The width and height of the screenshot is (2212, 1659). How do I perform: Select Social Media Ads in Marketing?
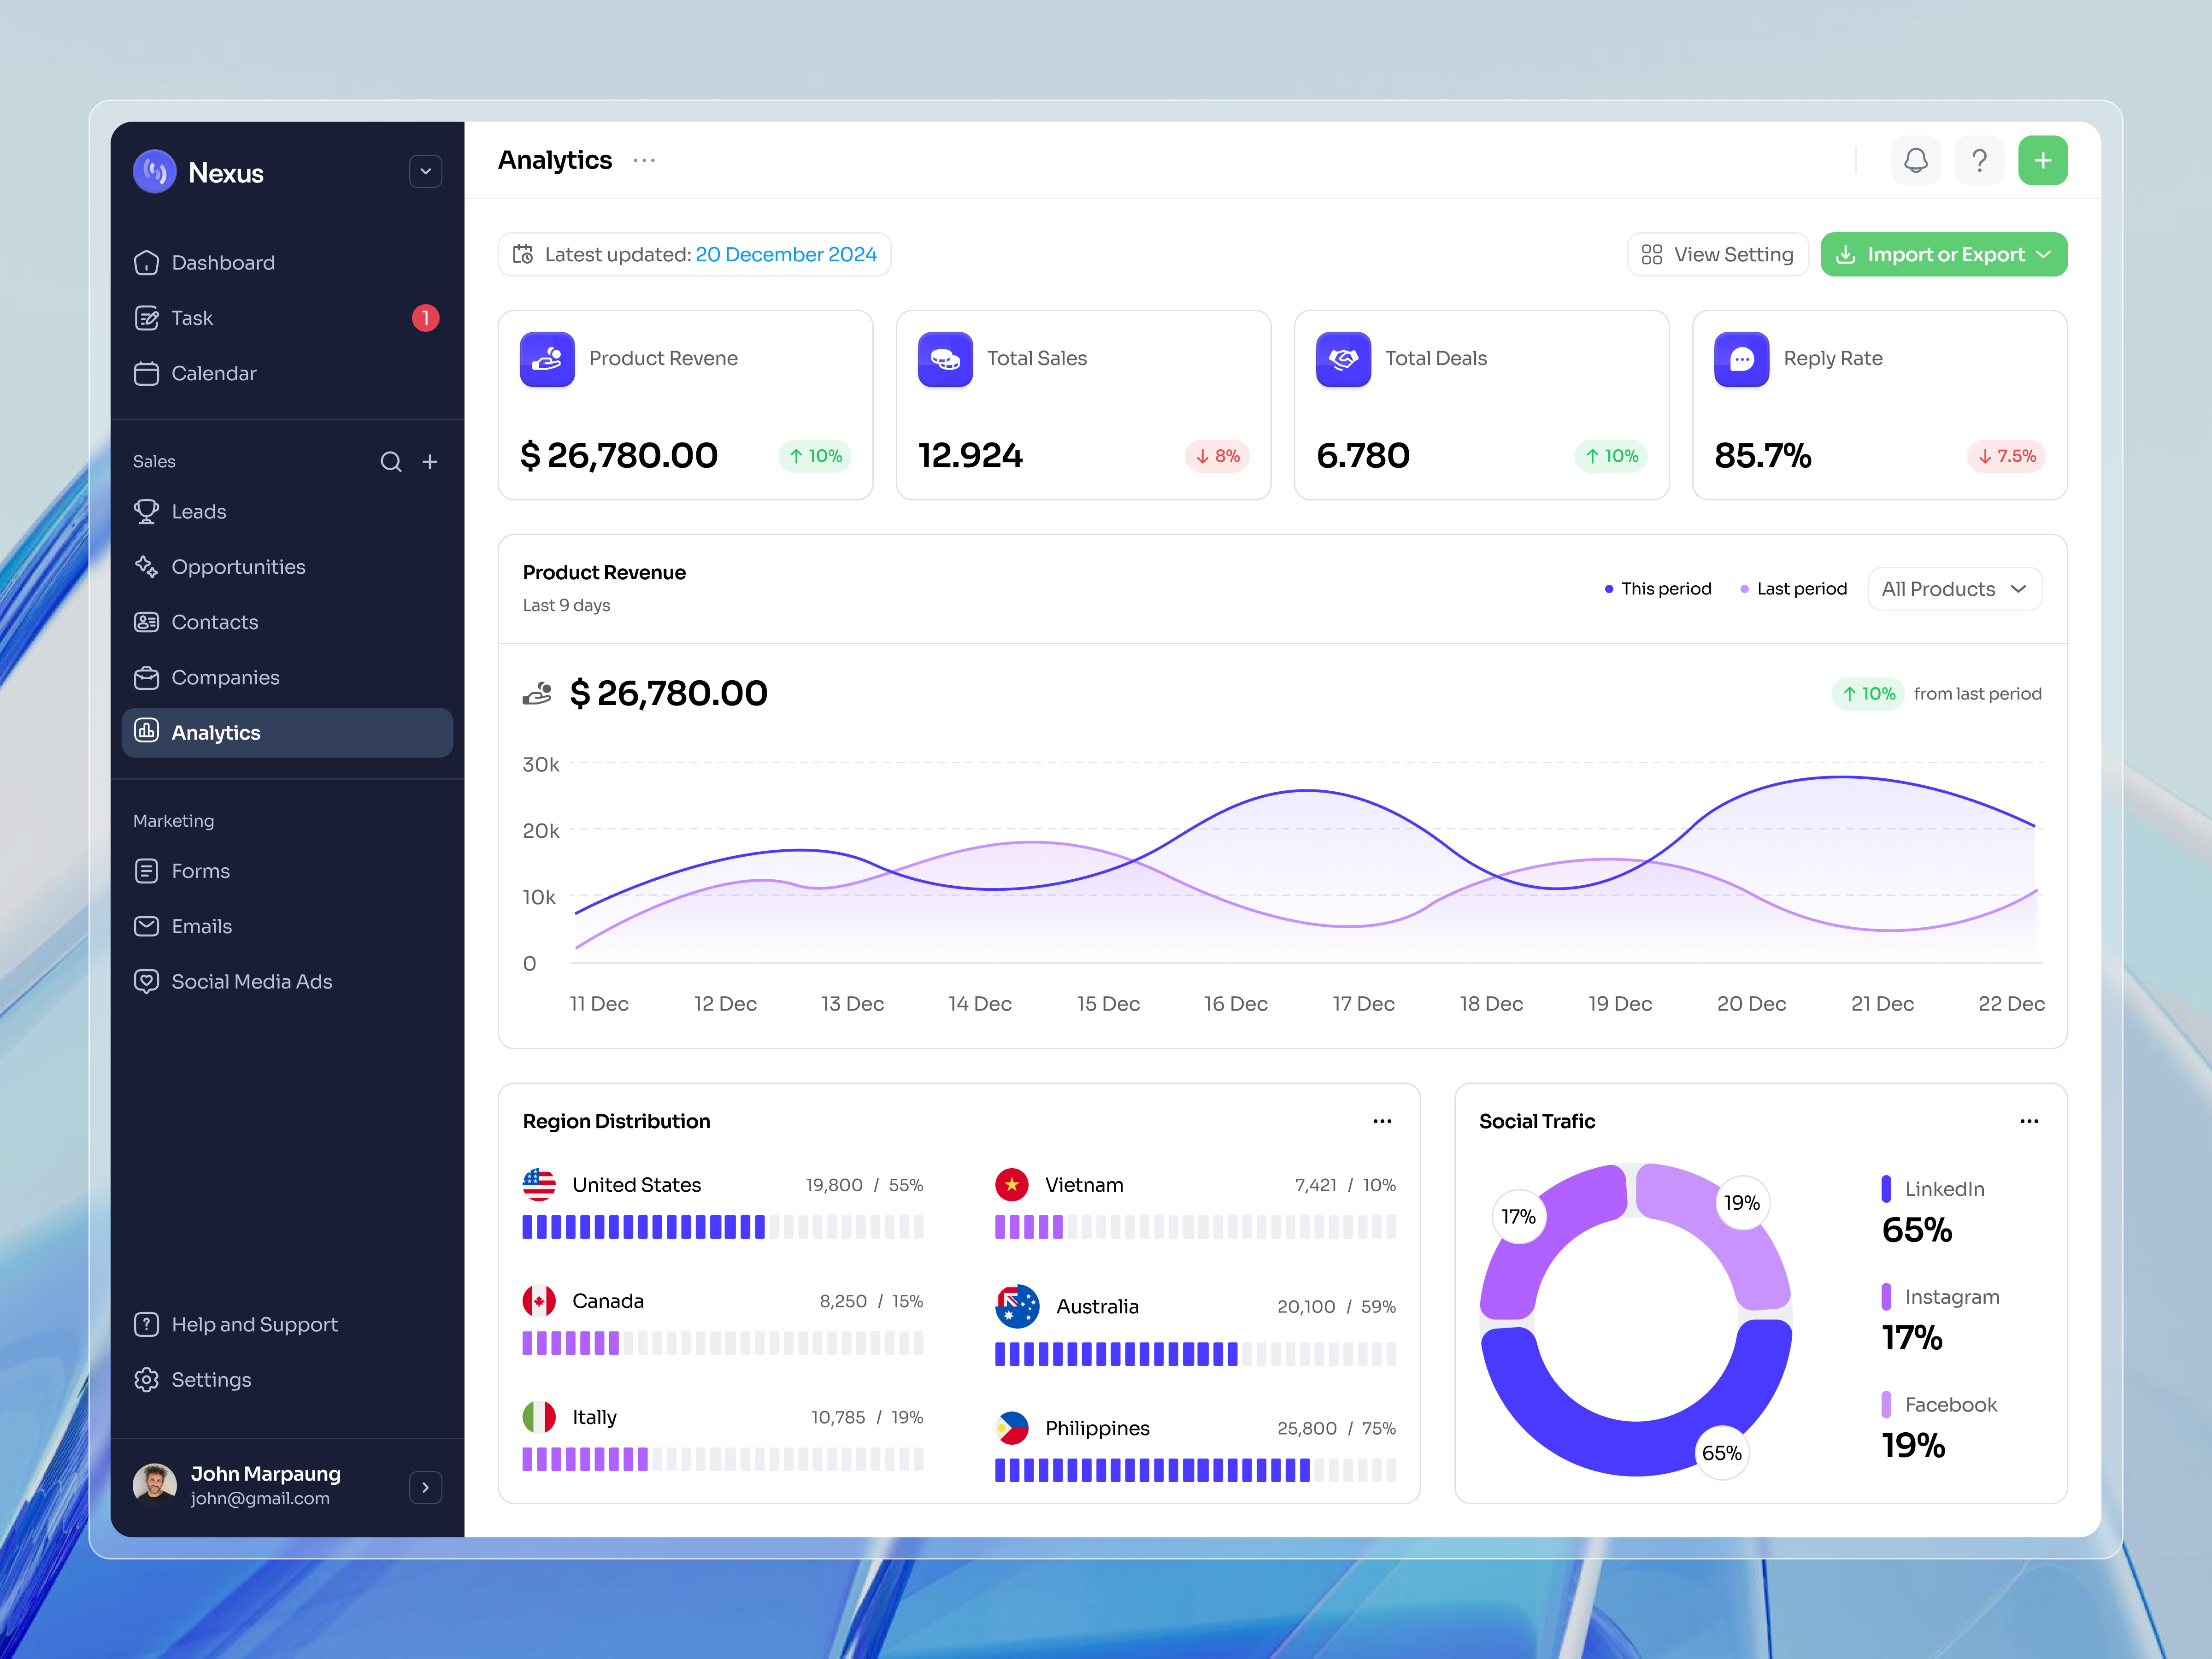pos(252,981)
